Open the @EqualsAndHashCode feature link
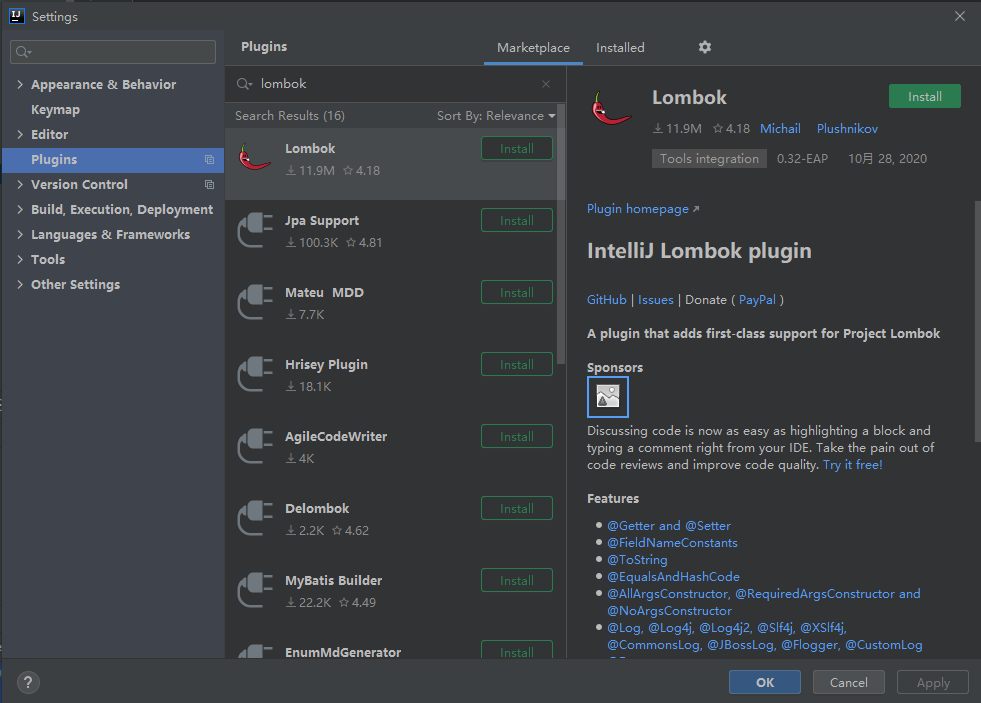Screen dimensions: 981x703 pyautogui.click(x=673, y=577)
